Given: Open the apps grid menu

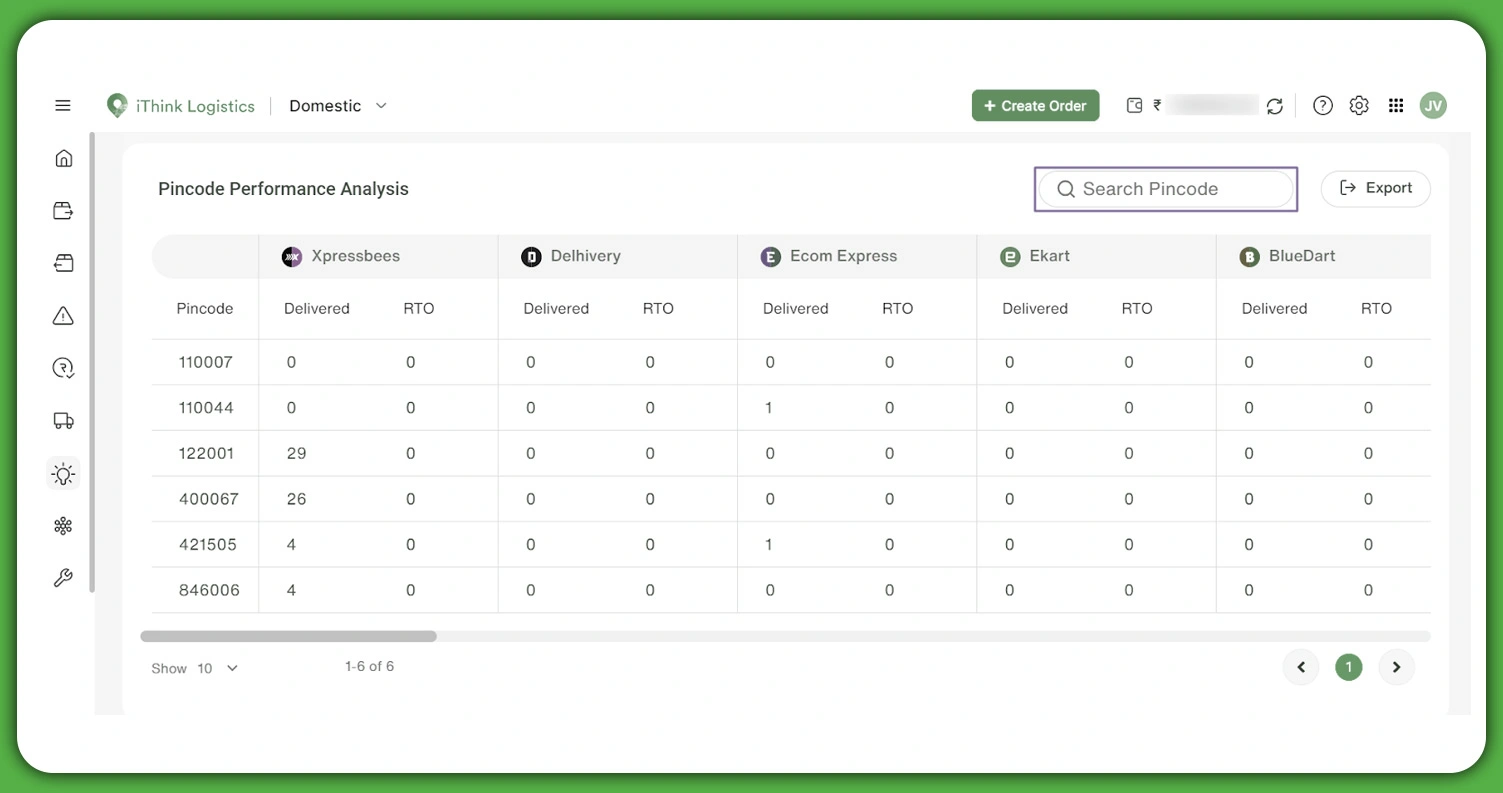Looking at the screenshot, I should 1395,105.
